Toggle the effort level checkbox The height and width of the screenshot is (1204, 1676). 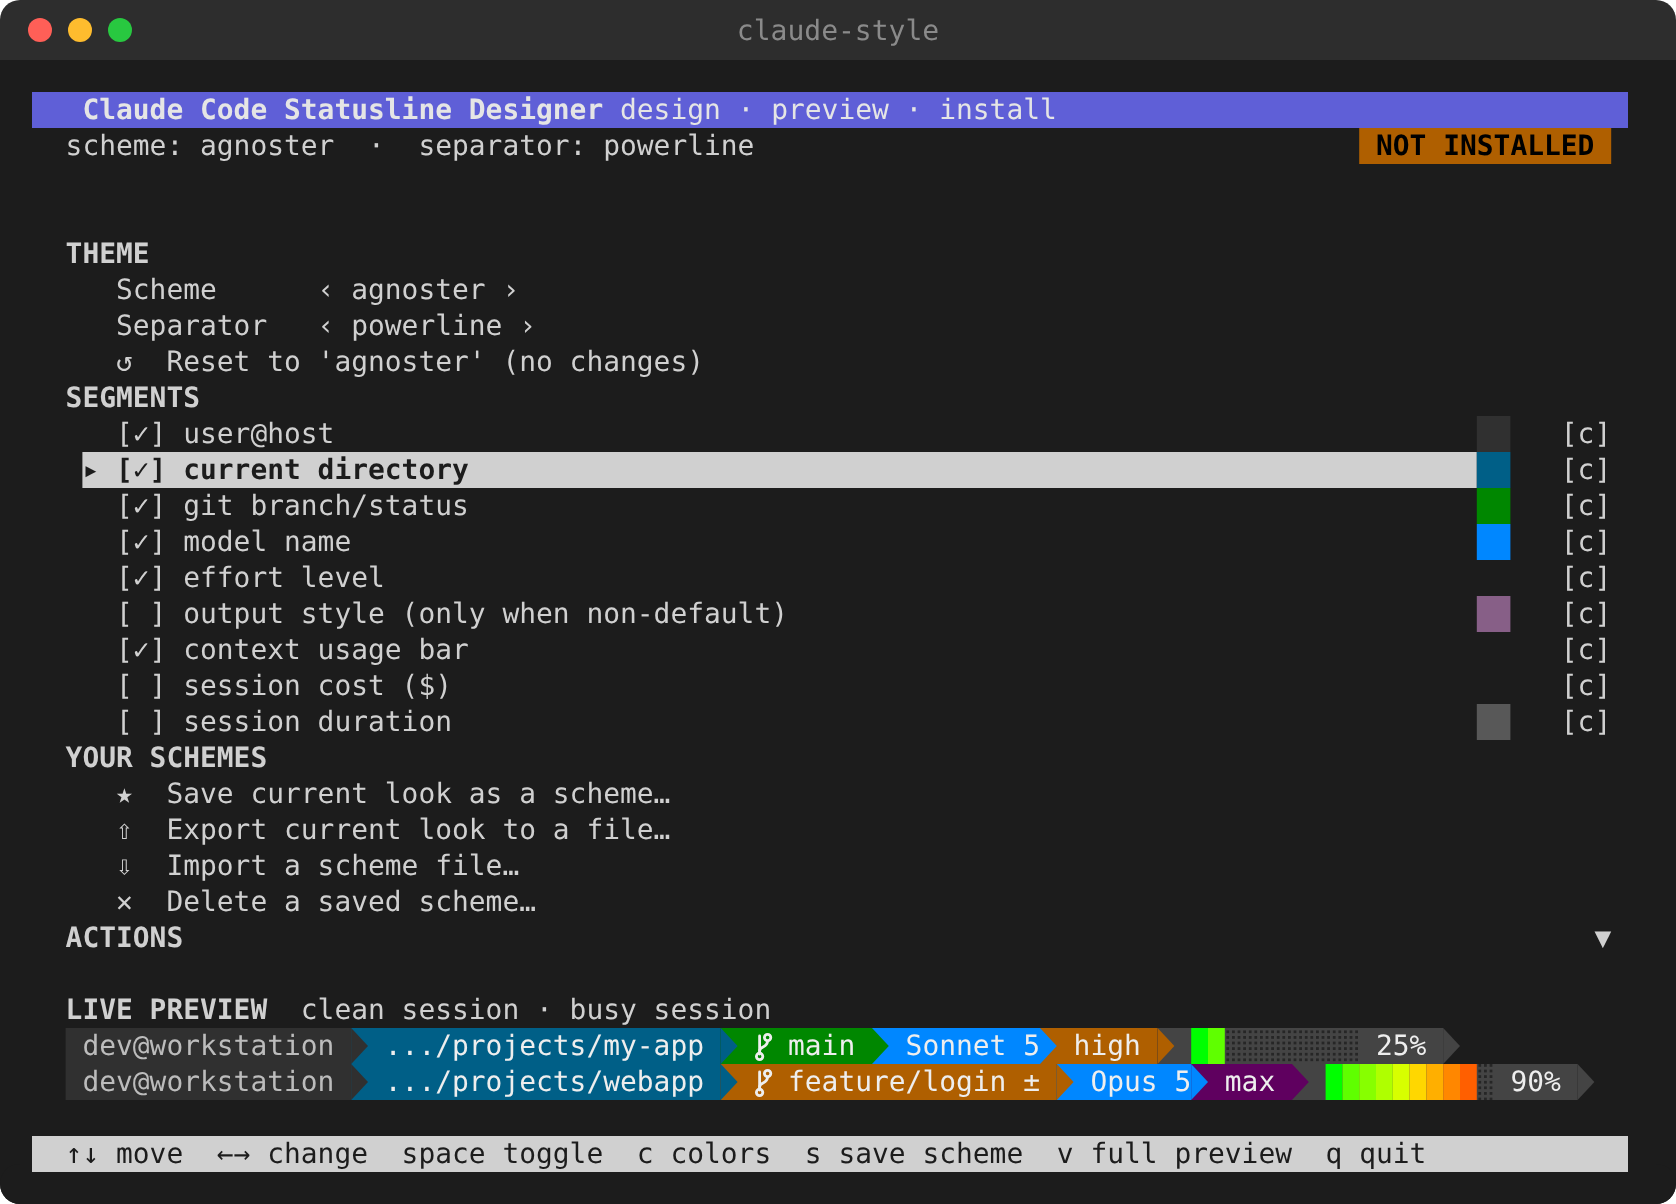[x=141, y=578]
